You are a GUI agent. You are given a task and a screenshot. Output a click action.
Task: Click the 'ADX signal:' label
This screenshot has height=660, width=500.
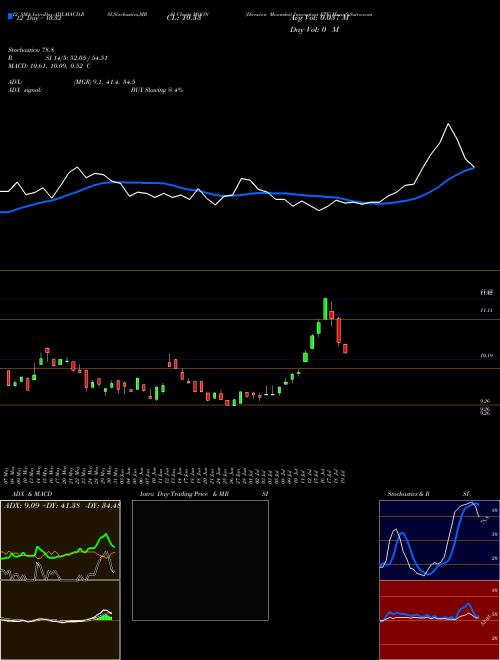coord(25,90)
